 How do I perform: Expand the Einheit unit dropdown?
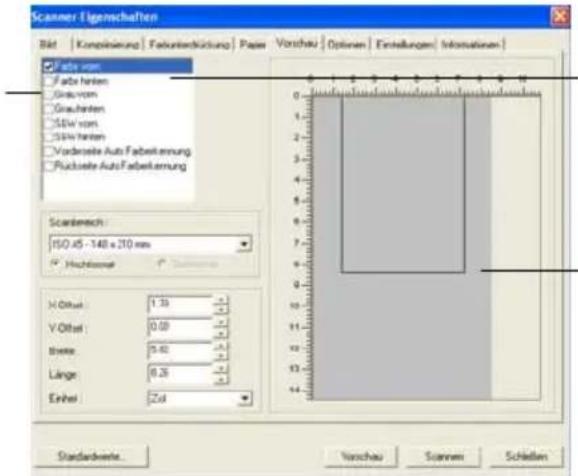245,398
